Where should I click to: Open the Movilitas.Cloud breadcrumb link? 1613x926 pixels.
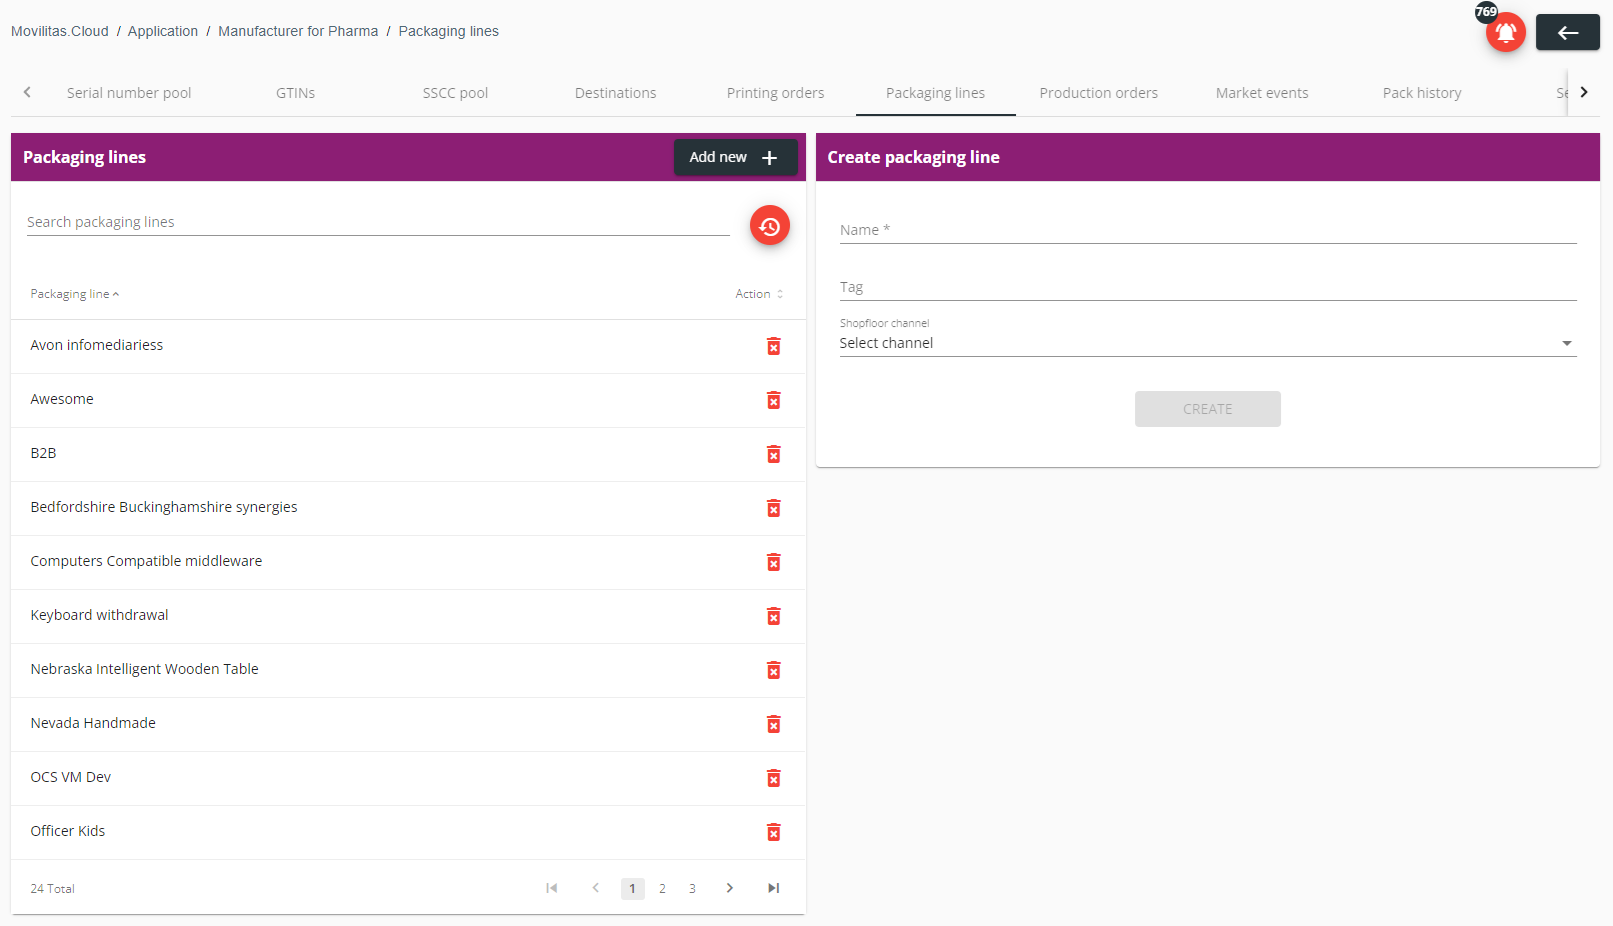coord(60,31)
